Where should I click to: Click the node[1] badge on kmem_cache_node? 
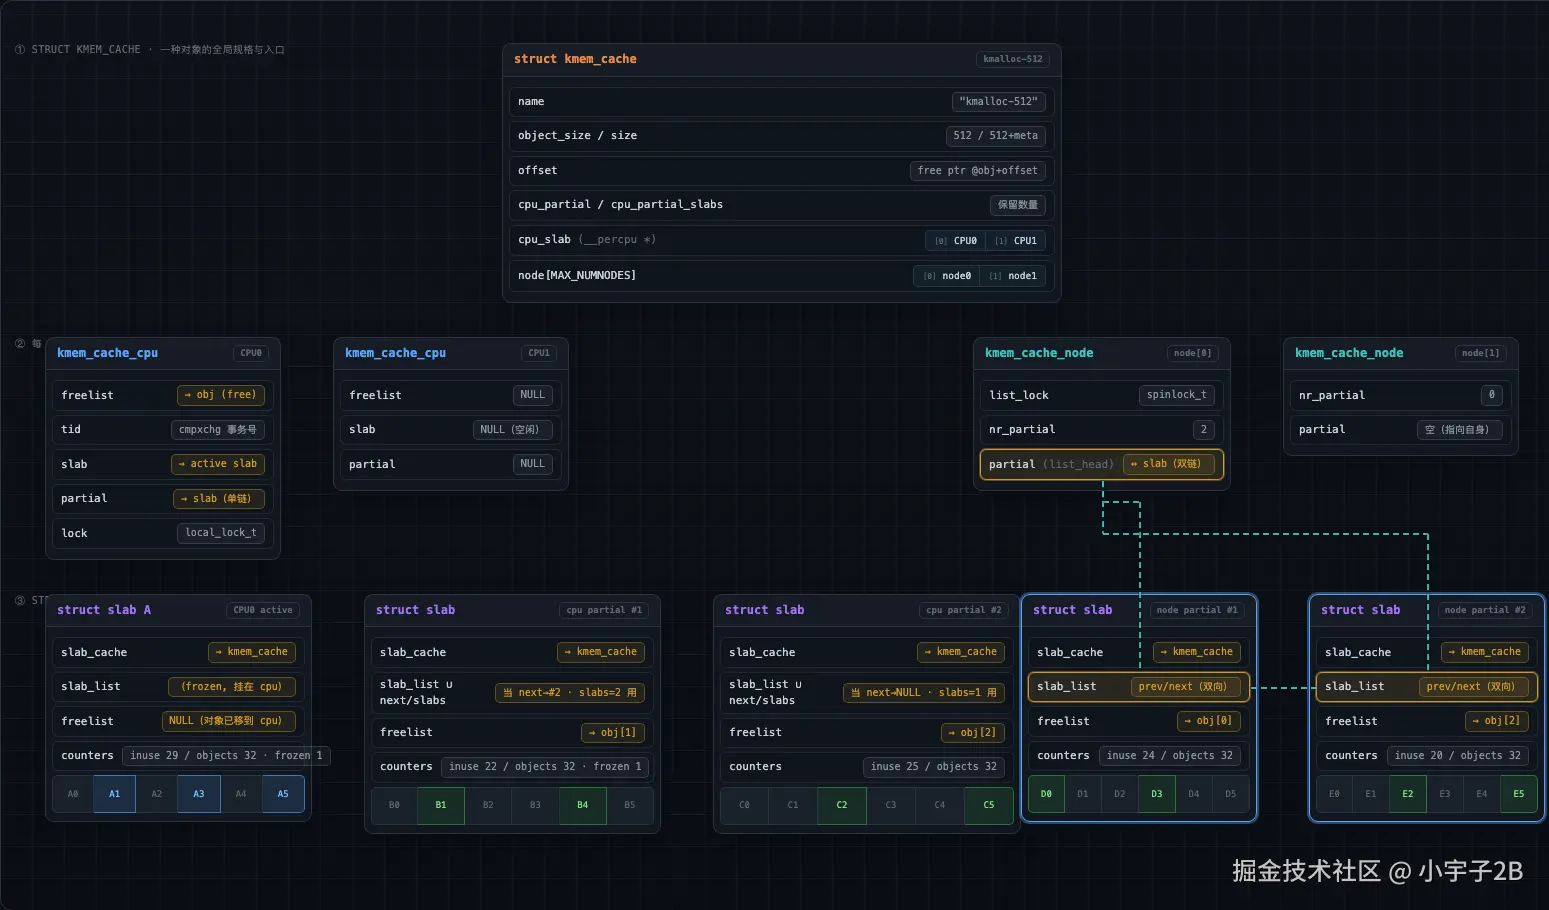1481,353
